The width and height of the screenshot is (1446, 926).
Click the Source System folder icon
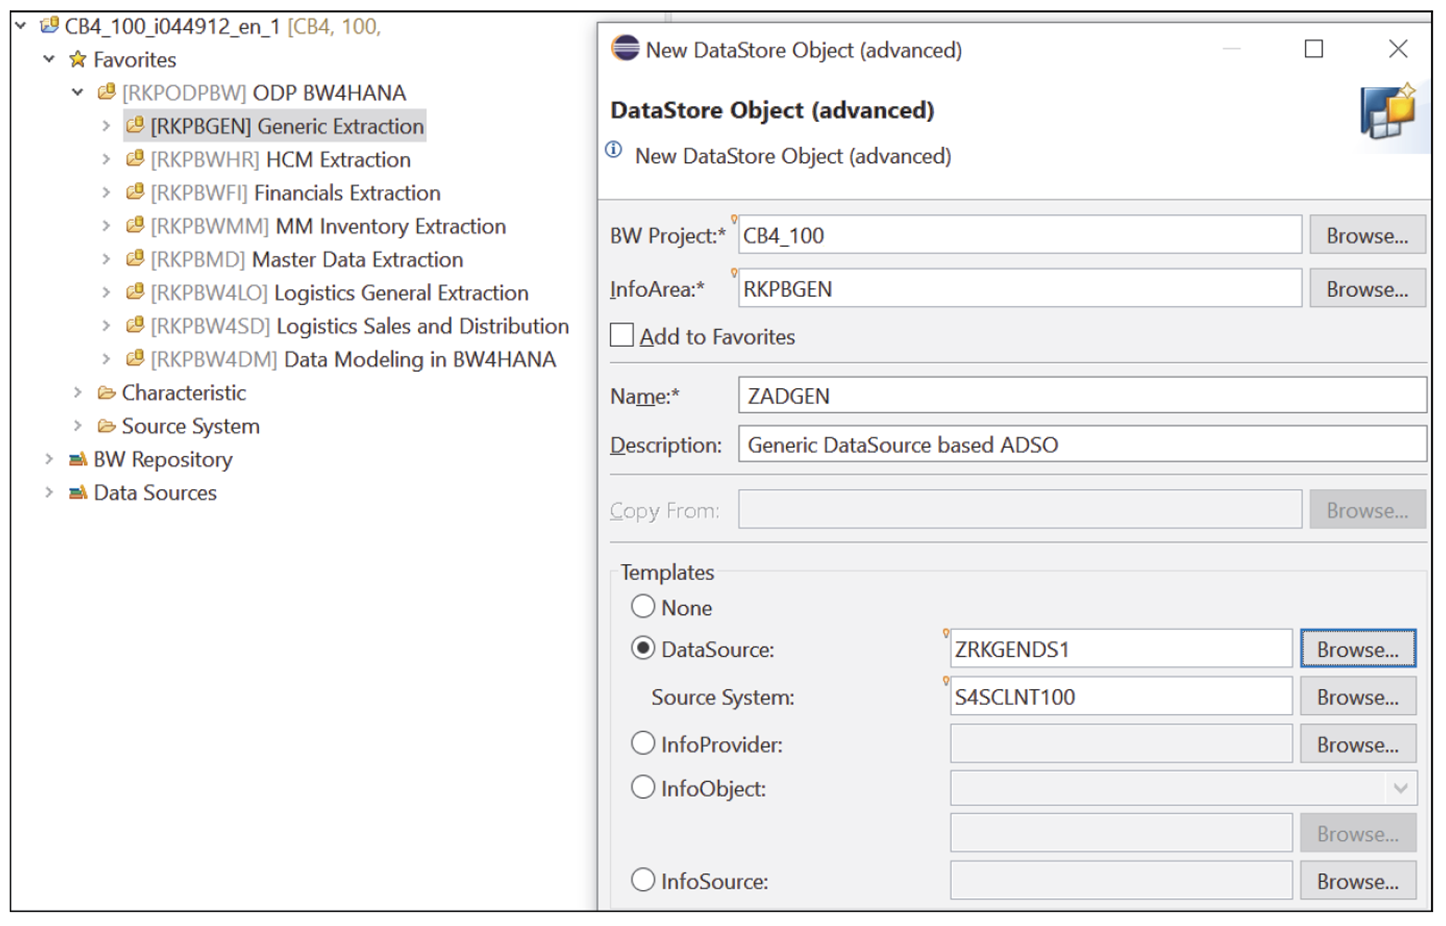[x=107, y=425]
